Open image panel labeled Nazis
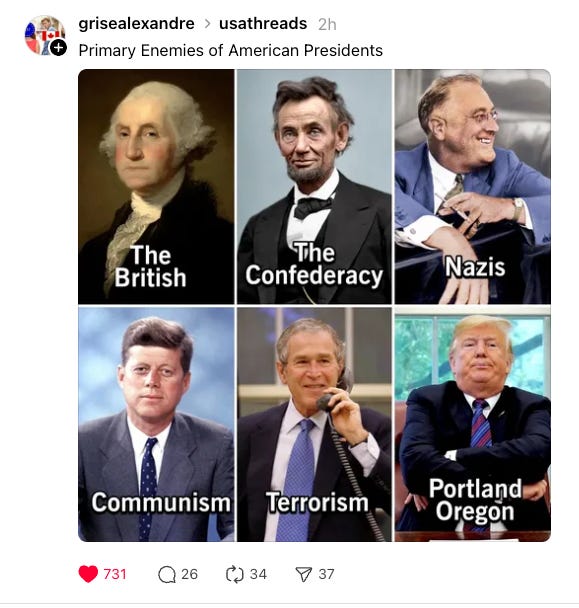 472,187
